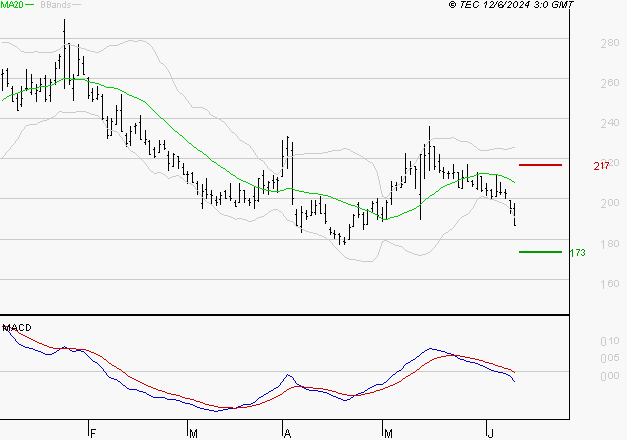The width and height of the screenshot is (627, 440).
Task: Click the 180 price axis label
Action: click(x=610, y=243)
